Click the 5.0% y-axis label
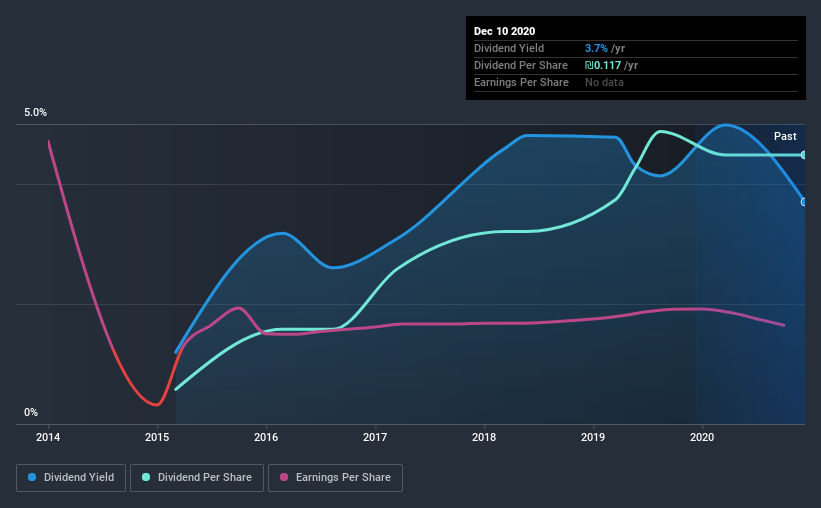The height and width of the screenshot is (508, 821). 35,113
